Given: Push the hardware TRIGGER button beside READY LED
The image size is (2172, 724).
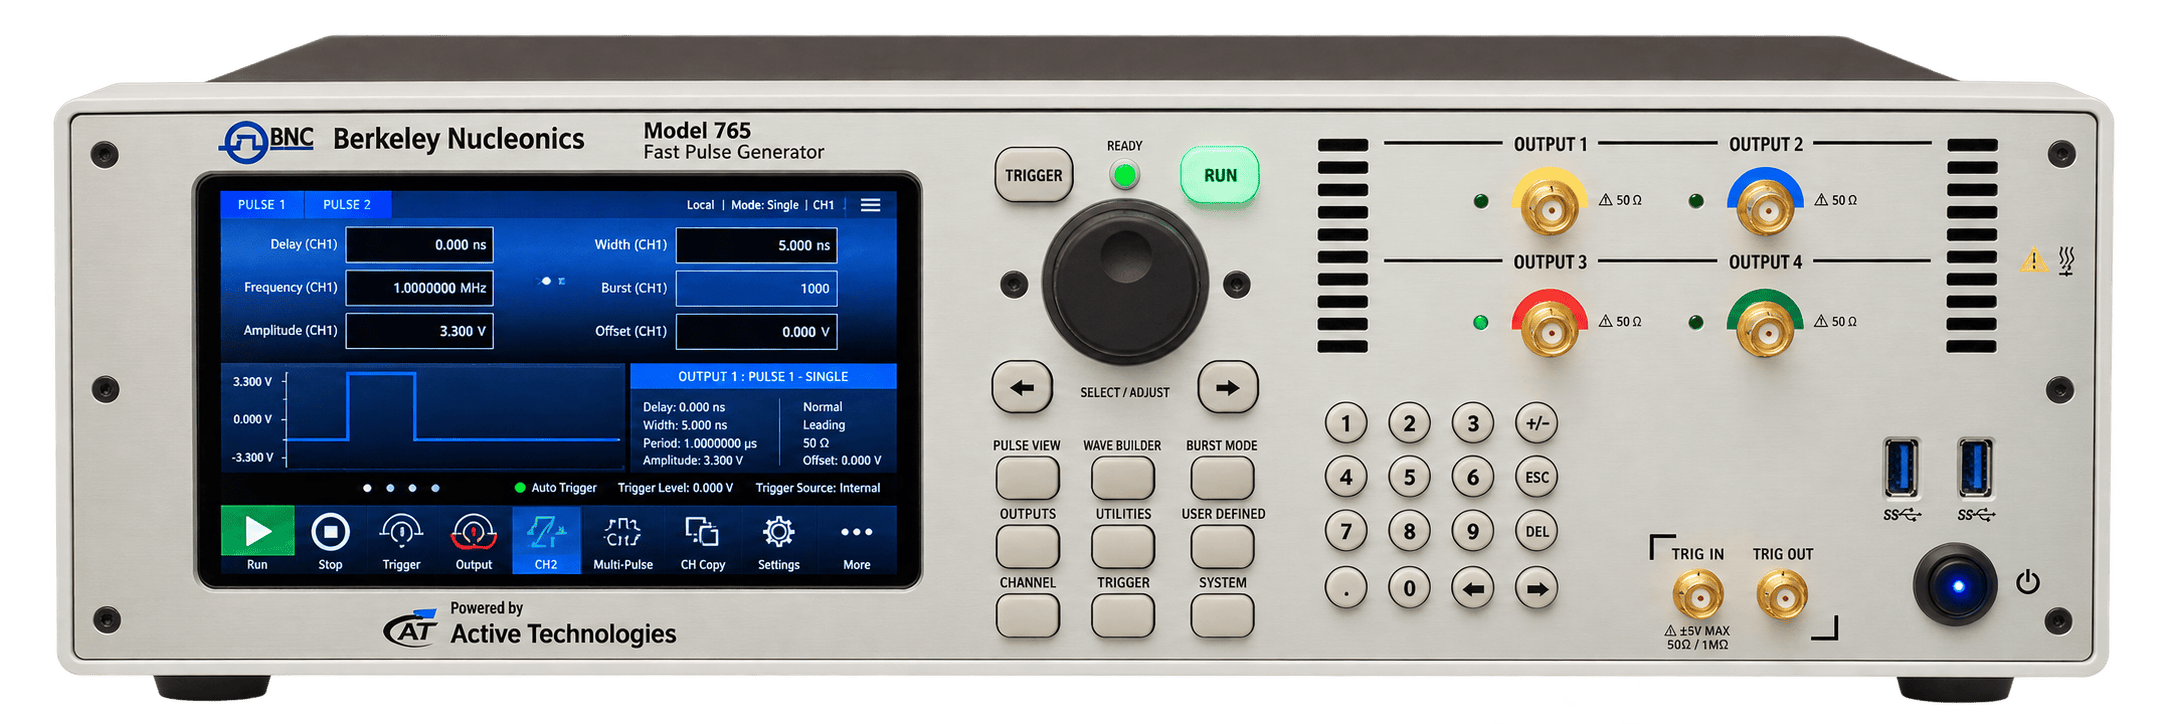Looking at the screenshot, I should pos(1034,176).
